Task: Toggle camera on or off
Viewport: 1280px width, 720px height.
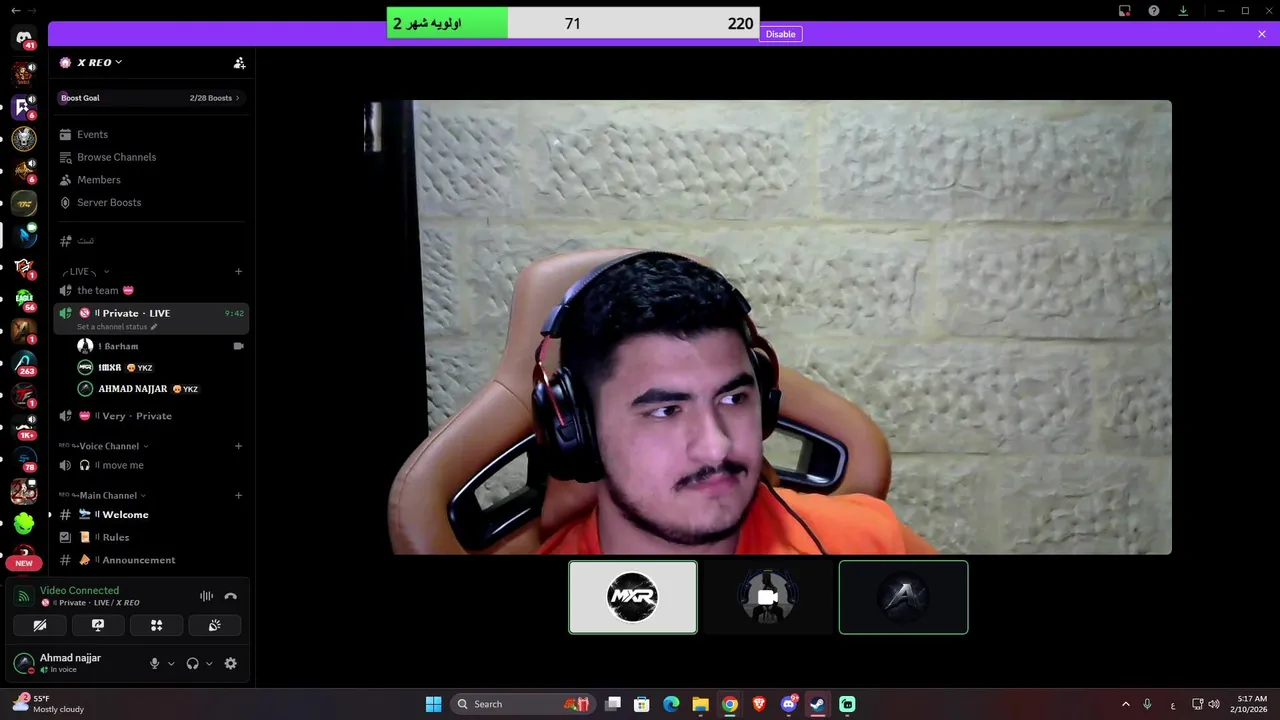Action: click(x=40, y=625)
